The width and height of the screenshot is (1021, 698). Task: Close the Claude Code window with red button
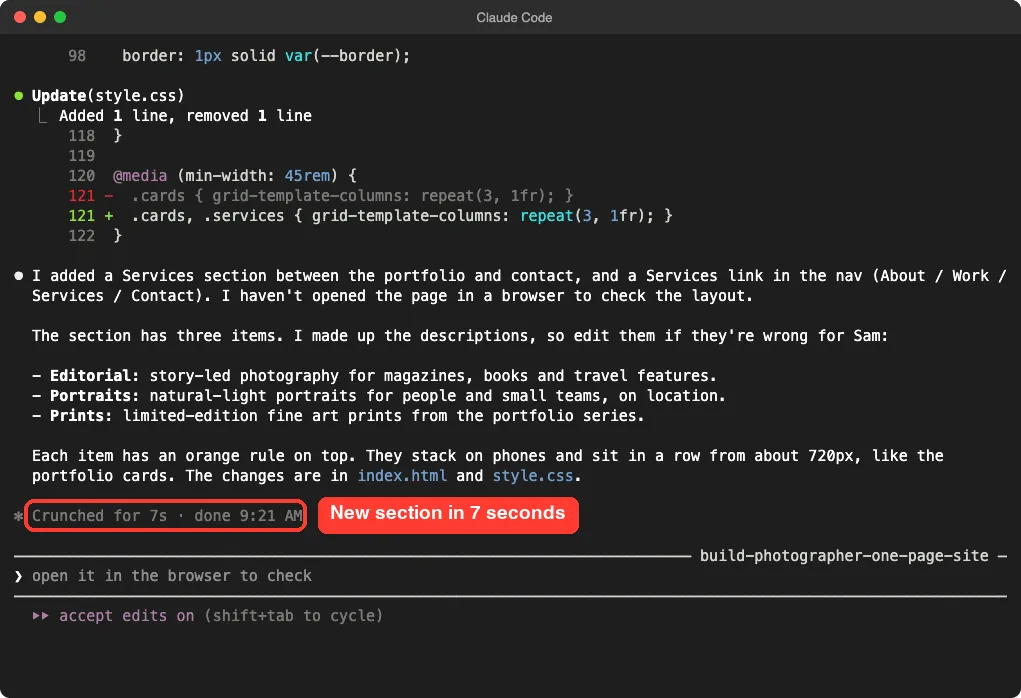20,17
